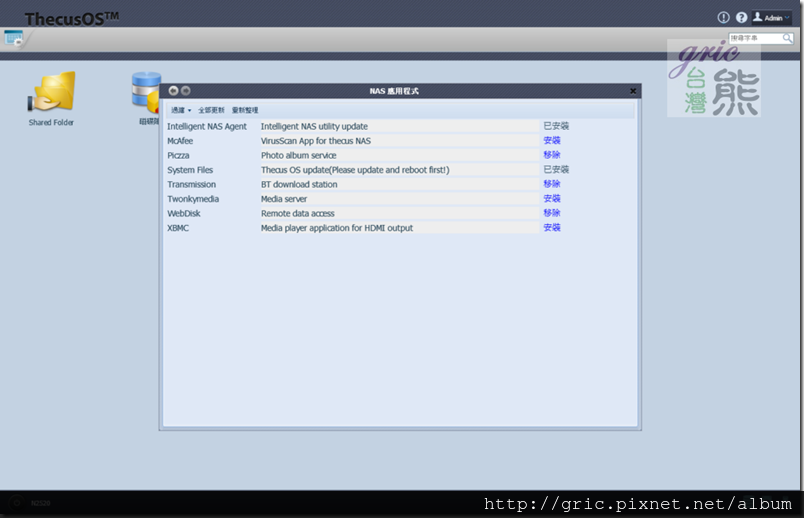Viewport: 804px width, 518px height.
Task: Click the search text field
Action: (756, 38)
